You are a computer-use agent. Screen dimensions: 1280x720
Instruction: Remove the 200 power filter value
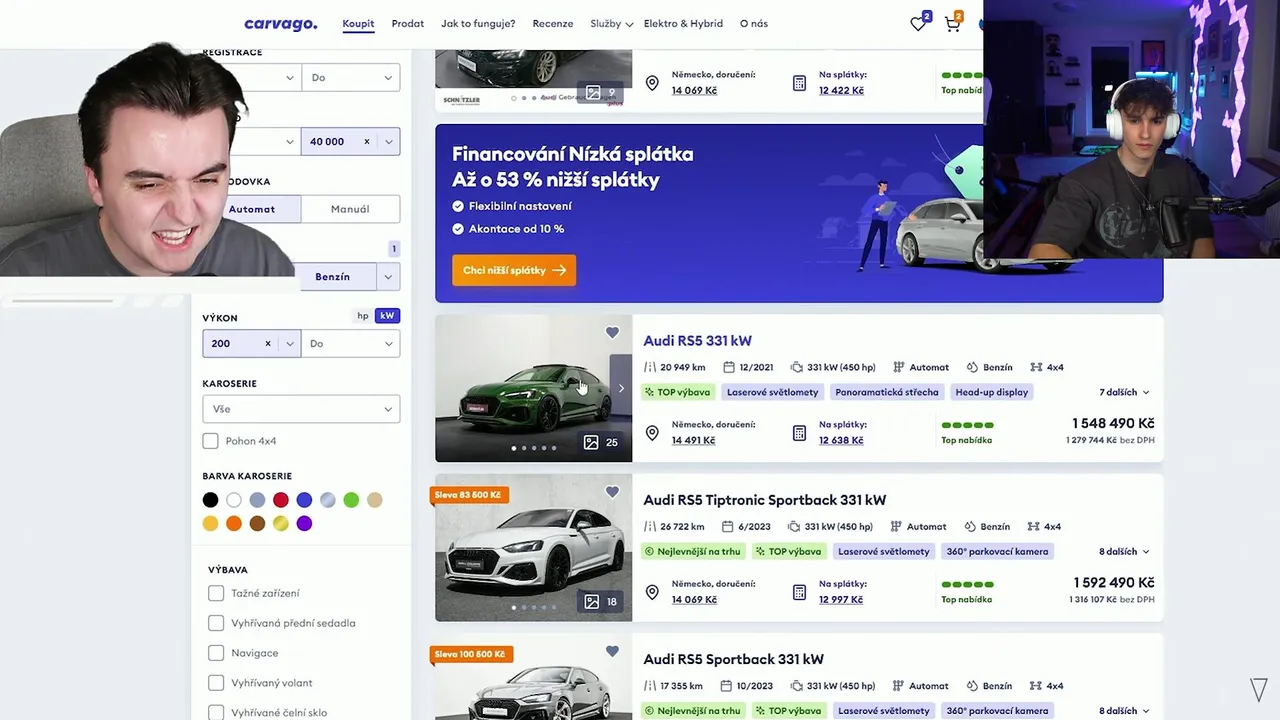267,343
